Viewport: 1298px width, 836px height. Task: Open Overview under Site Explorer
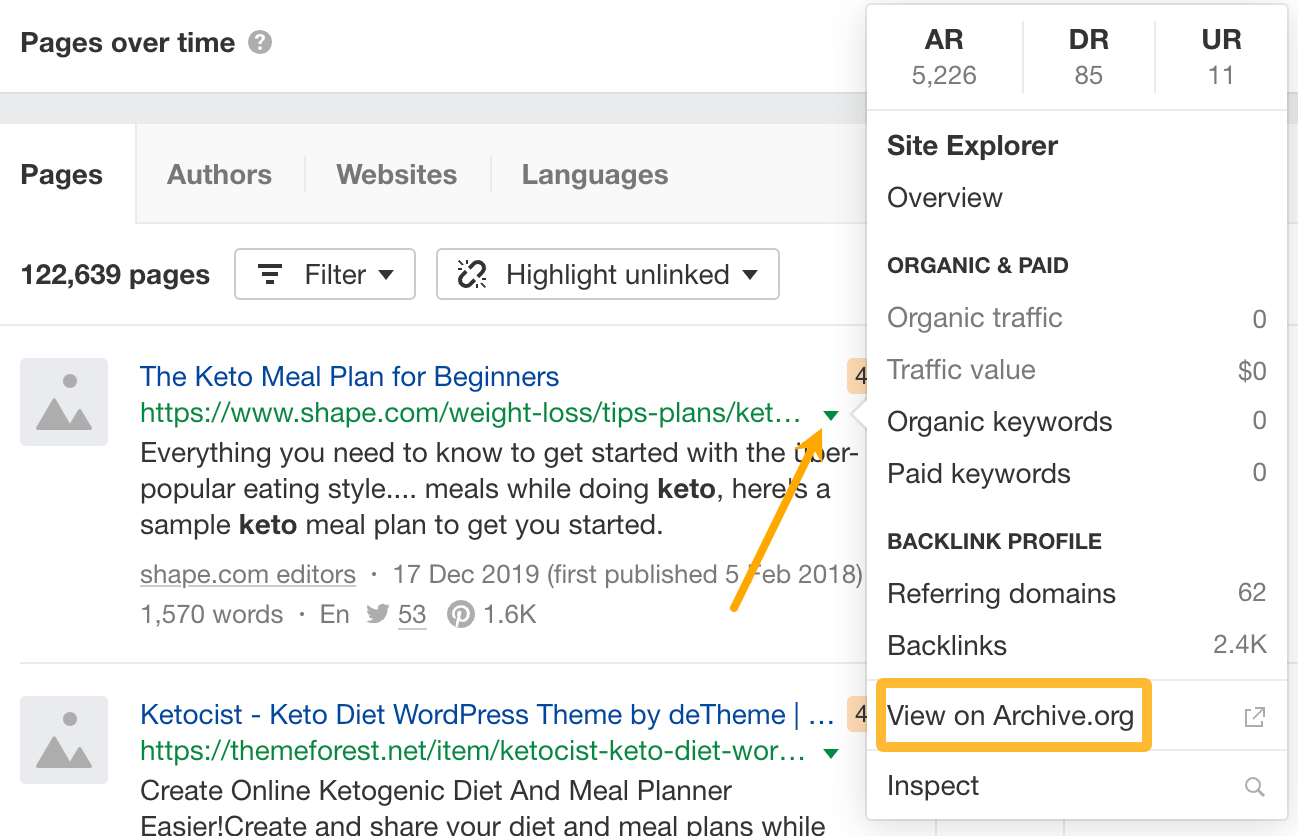coord(944,197)
